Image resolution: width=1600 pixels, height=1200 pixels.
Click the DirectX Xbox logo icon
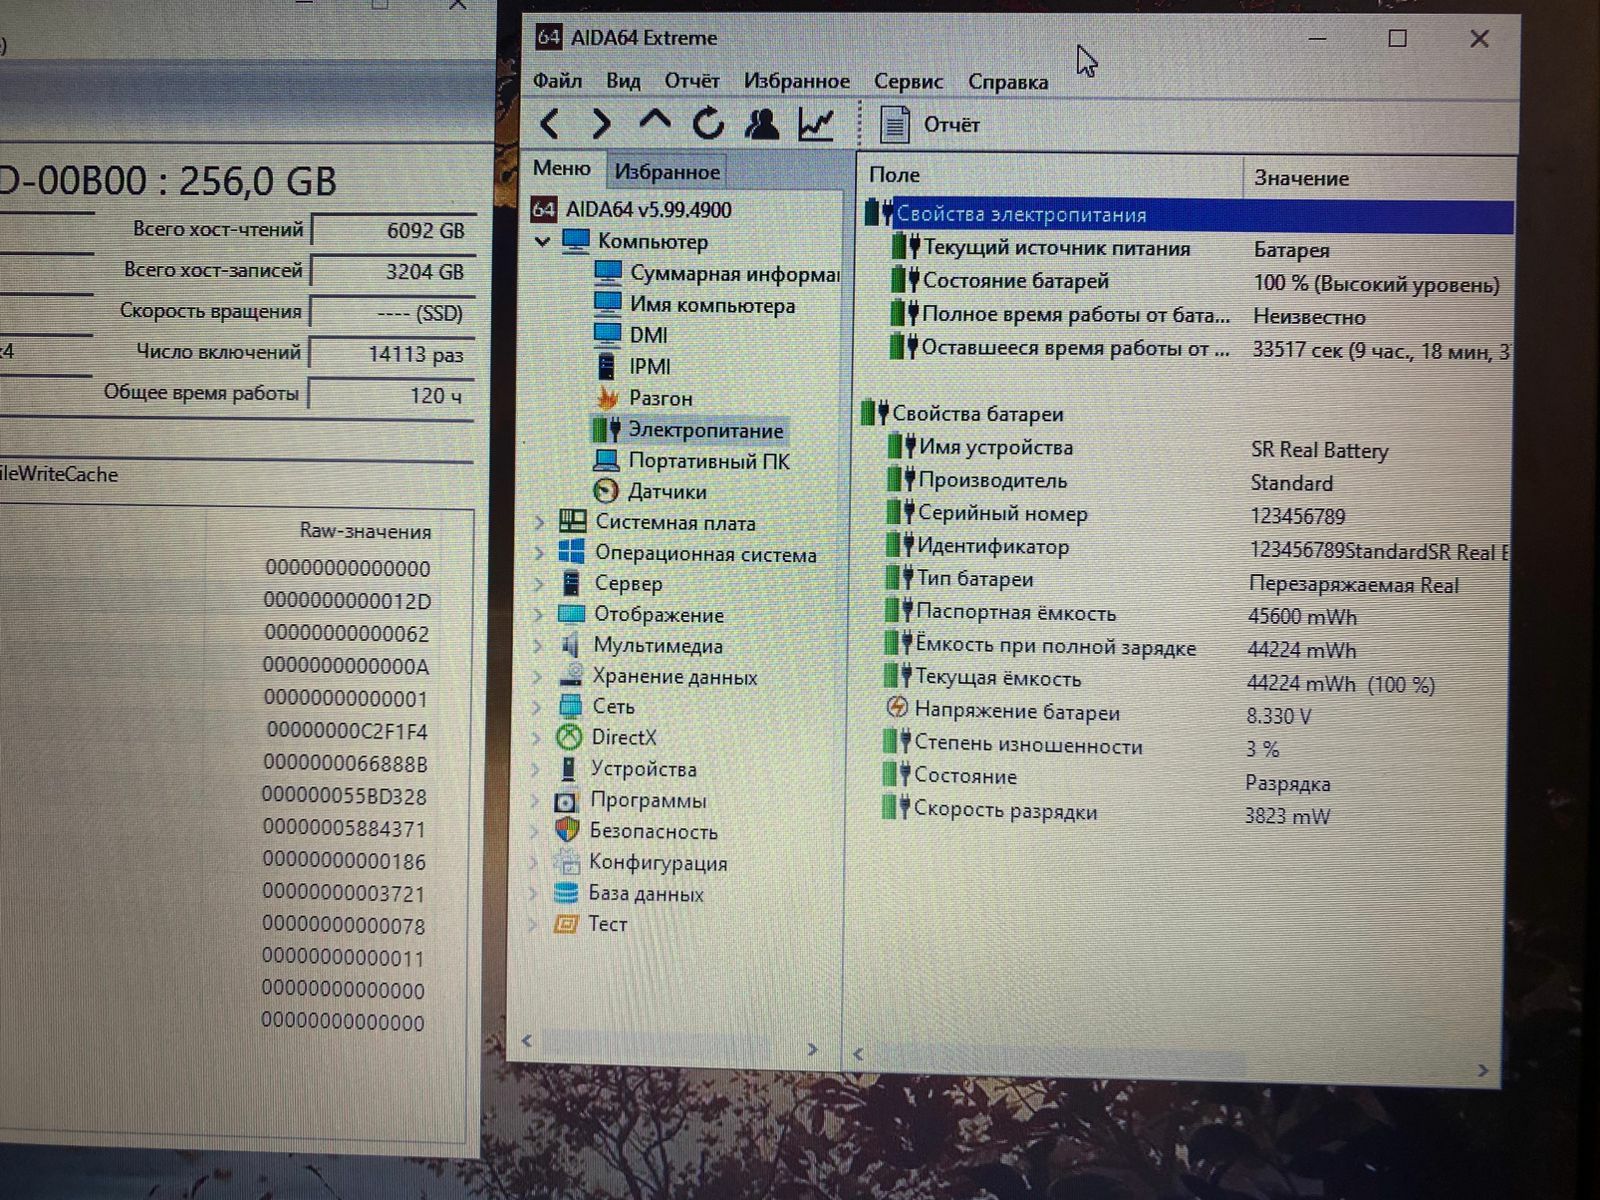[x=569, y=738]
